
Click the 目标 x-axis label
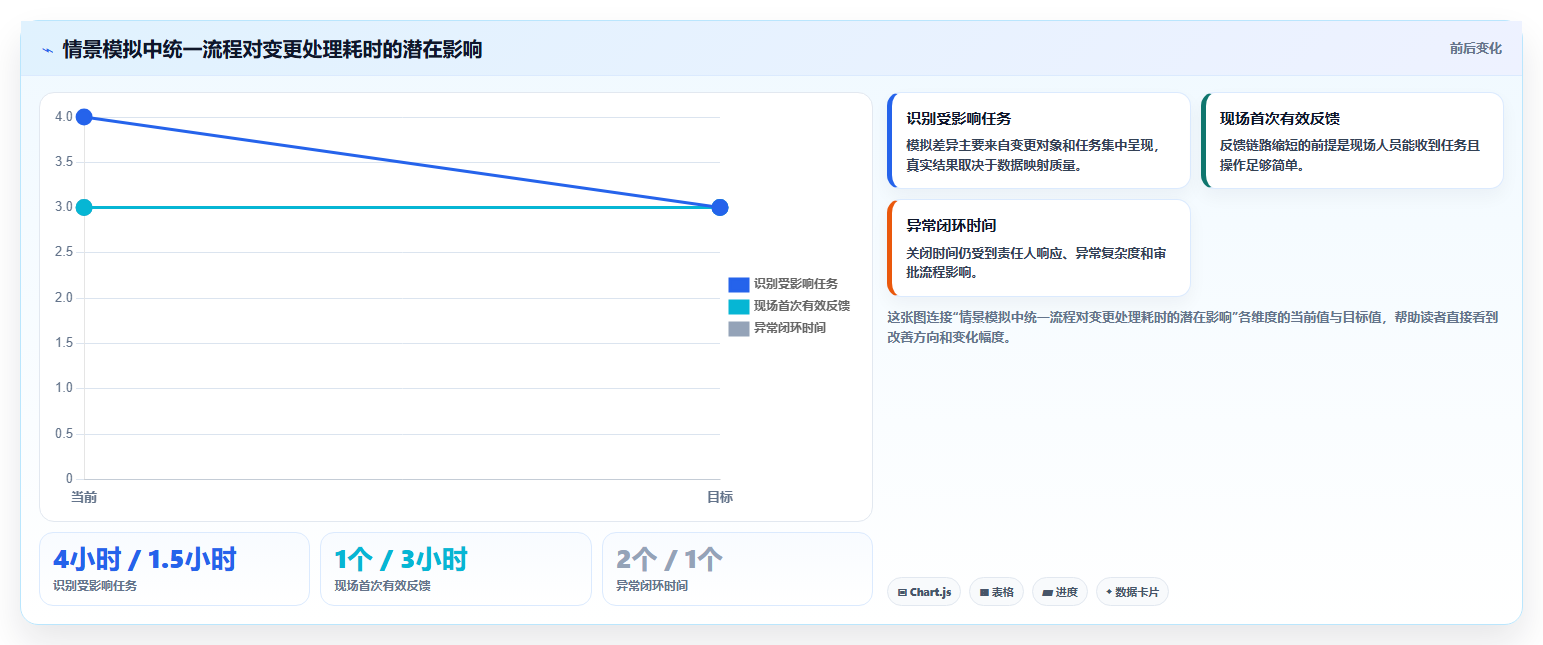(719, 497)
